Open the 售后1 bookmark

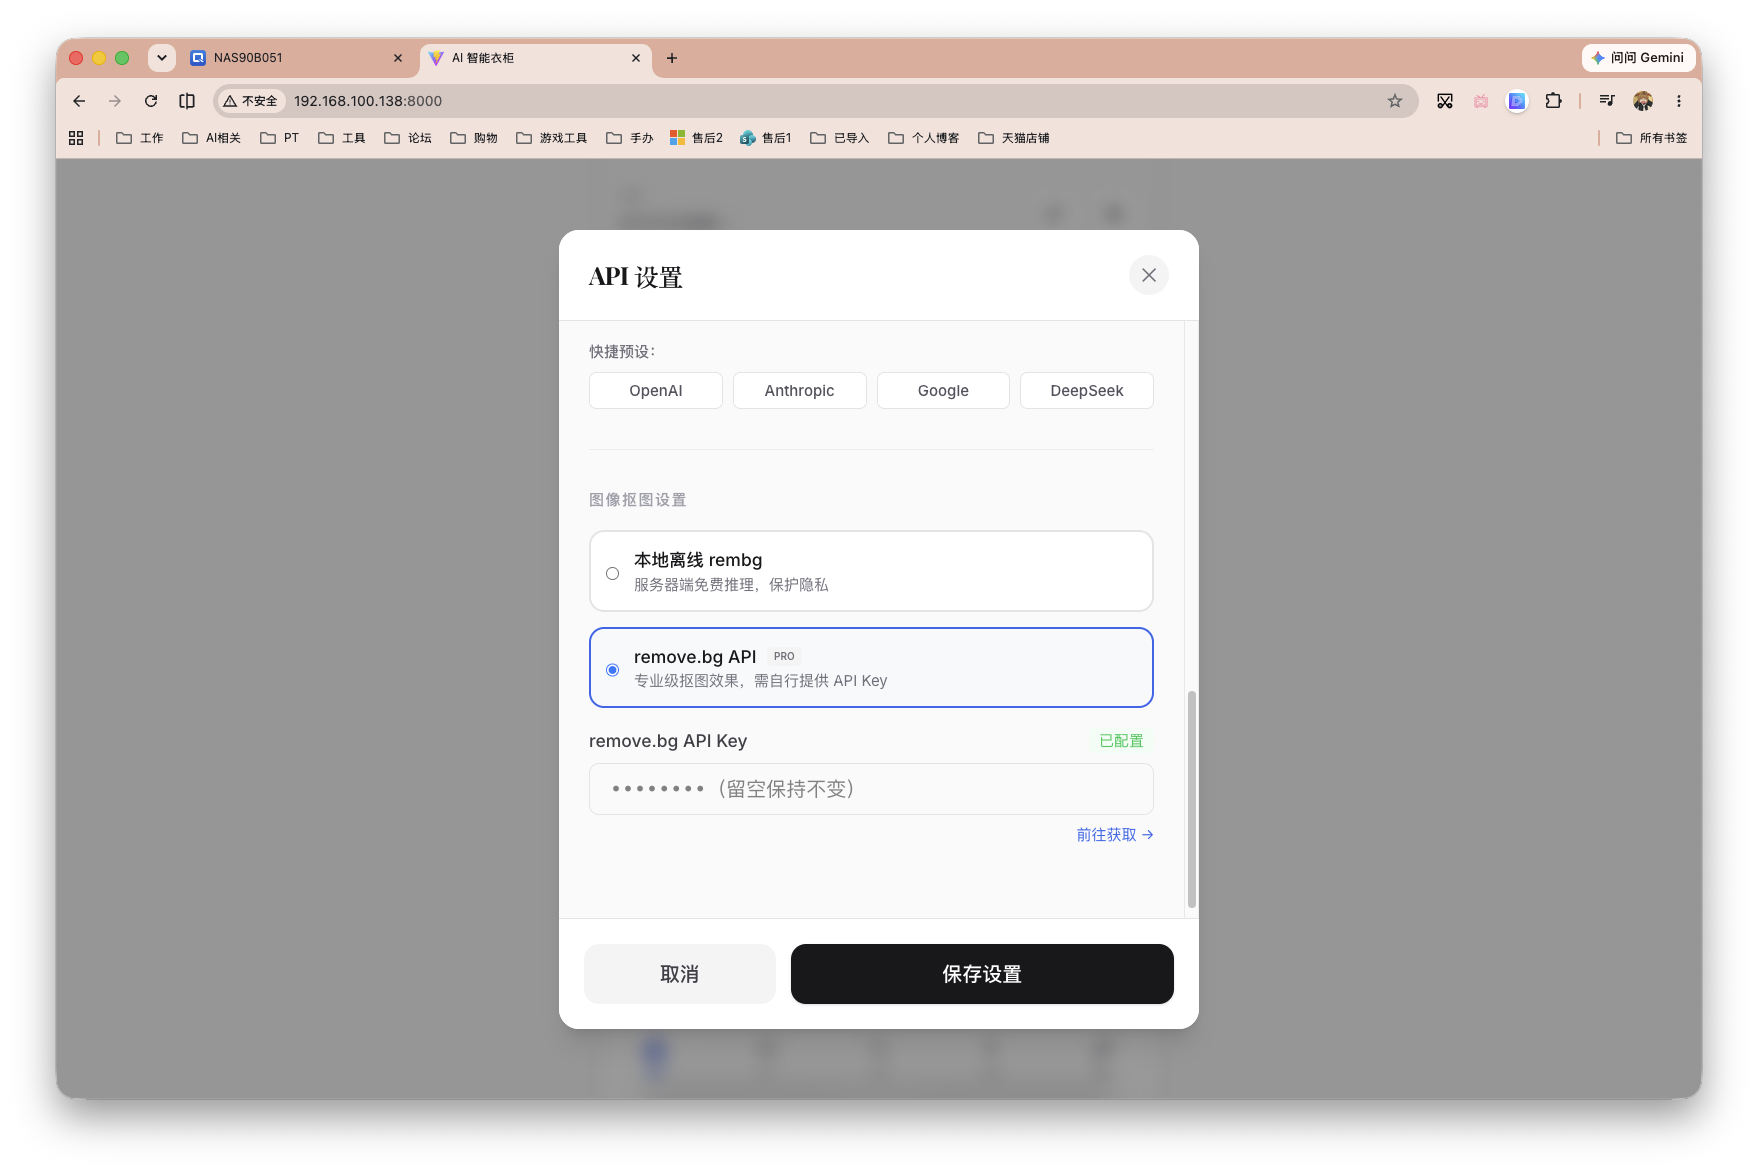pos(766,138)
